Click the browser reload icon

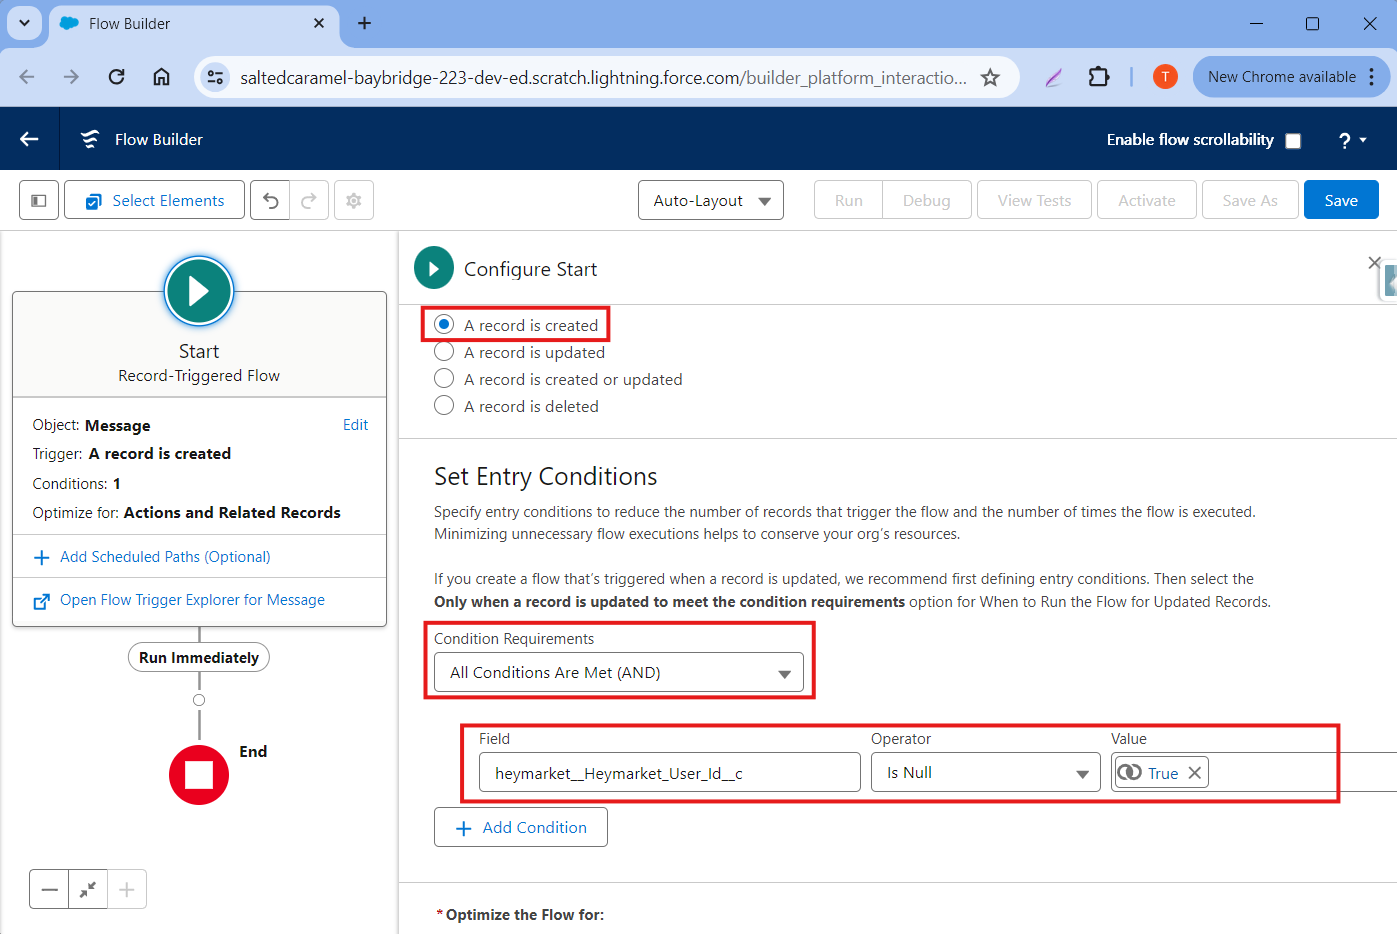pyautogui.click(x=117, y=77)
